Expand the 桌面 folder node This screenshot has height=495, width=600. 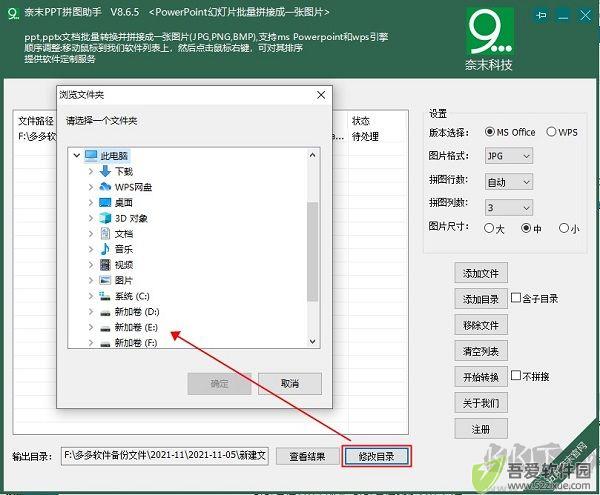tap(91, 202)
